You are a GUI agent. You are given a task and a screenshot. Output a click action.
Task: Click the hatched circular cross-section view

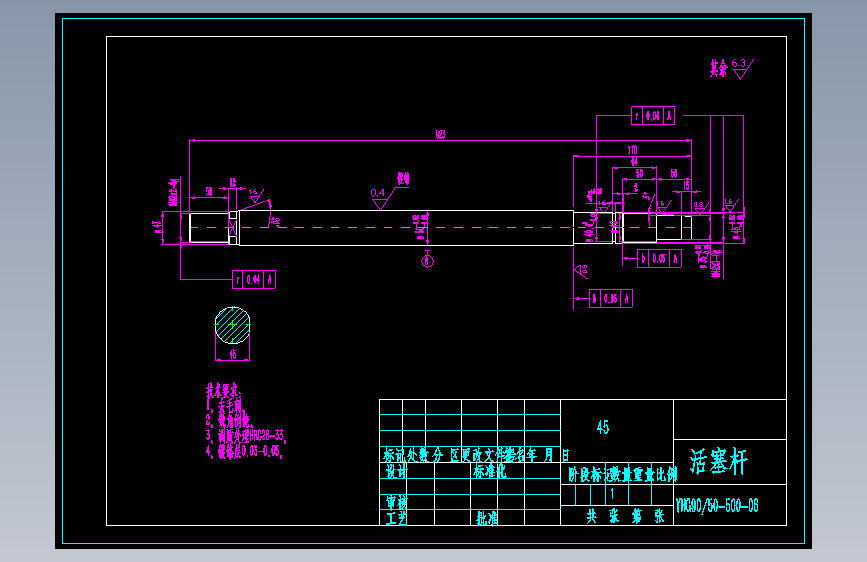232,325
